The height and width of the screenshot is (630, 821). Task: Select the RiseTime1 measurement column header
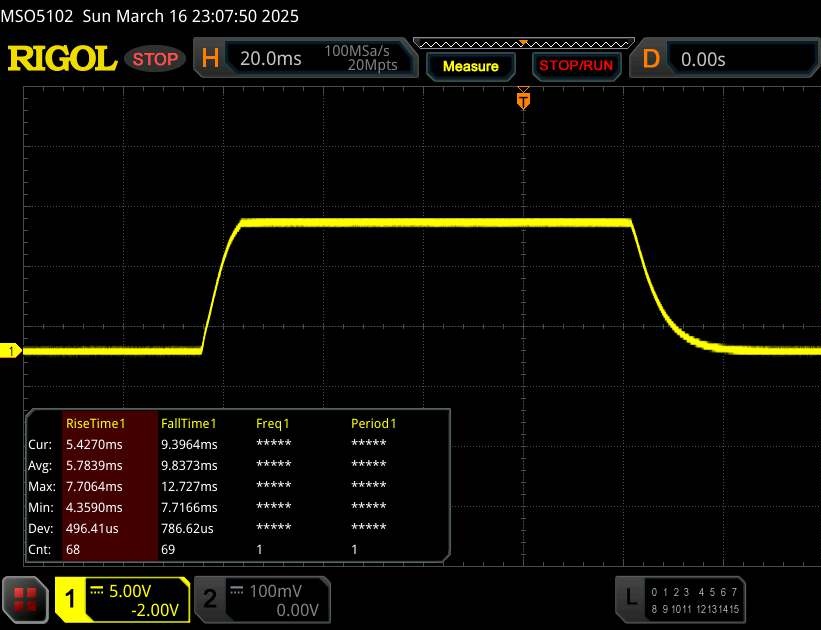click(96, 423)
